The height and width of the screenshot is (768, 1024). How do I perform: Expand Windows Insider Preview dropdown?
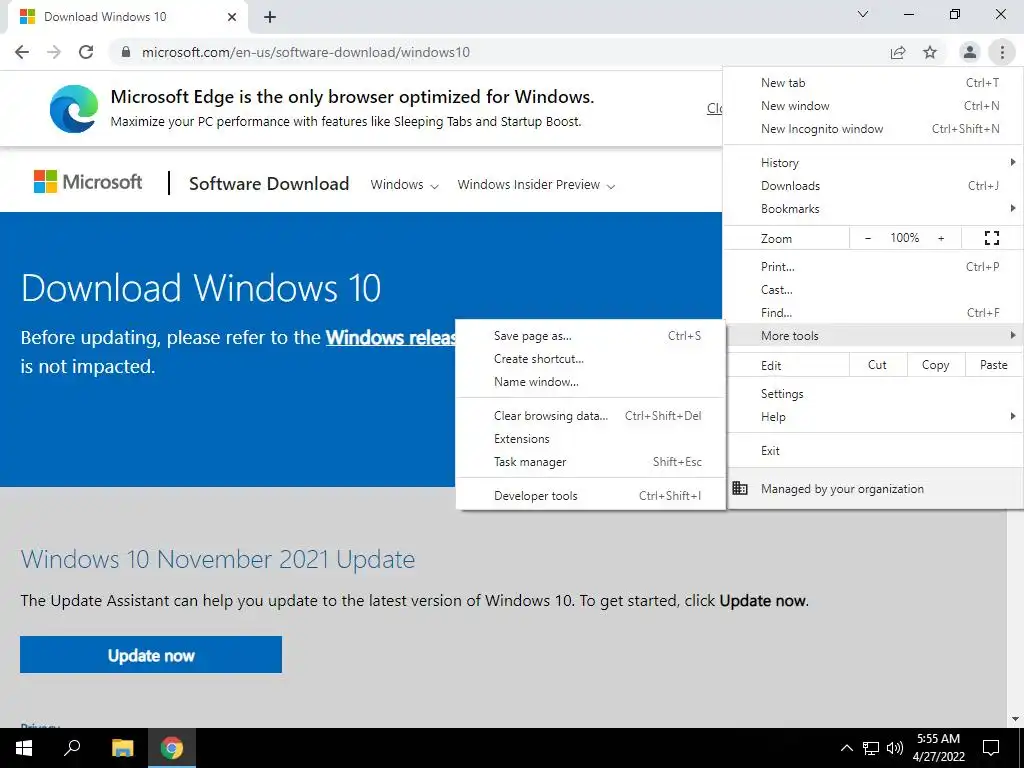(536, 185)
